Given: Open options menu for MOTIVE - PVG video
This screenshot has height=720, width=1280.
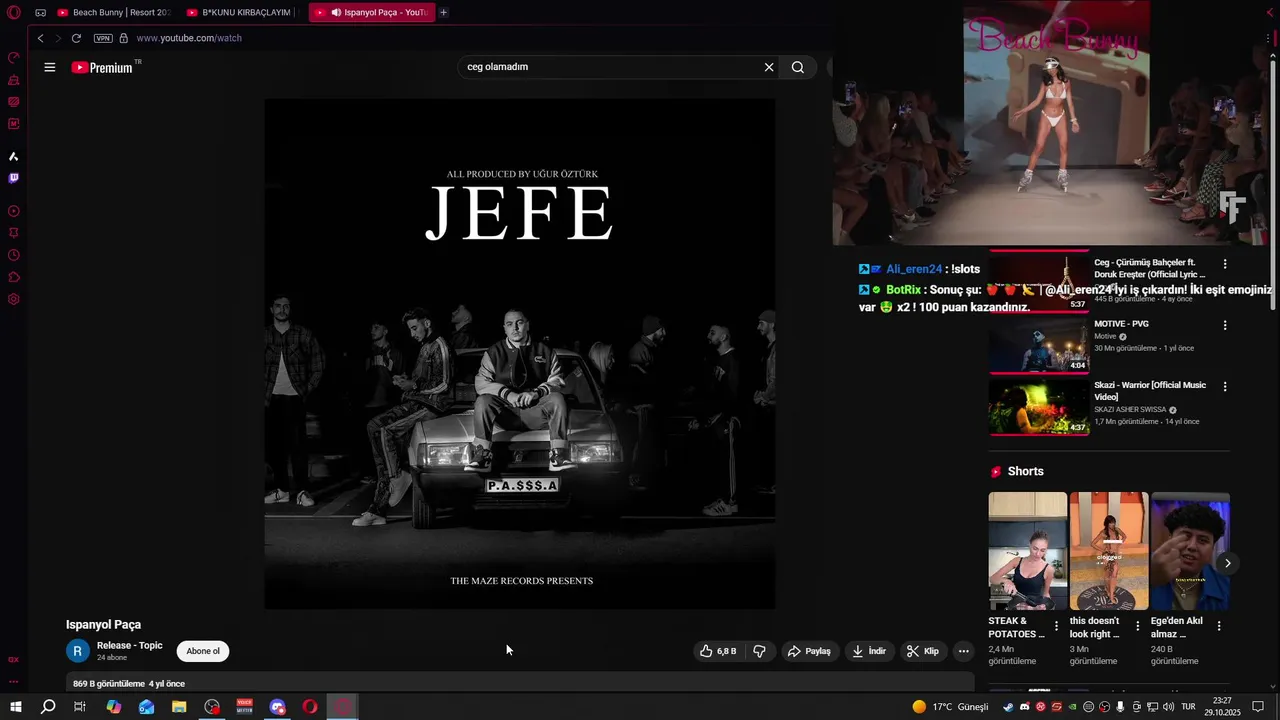Looking at the screenshot, I should tap(1225, 325).
